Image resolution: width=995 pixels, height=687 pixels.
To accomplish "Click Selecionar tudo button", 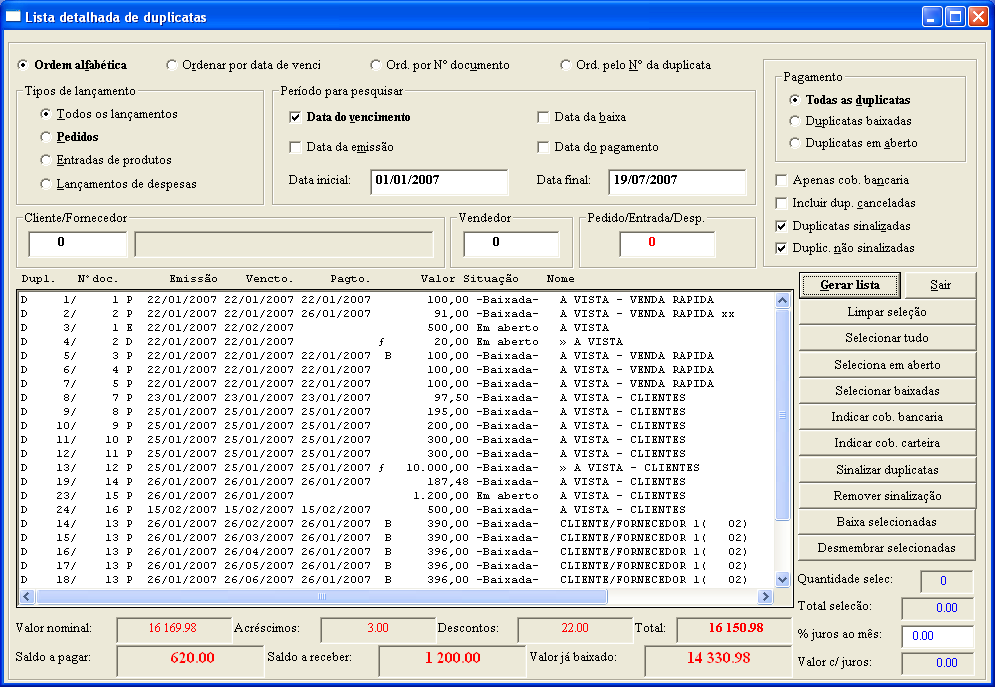I will coord(886,338).
